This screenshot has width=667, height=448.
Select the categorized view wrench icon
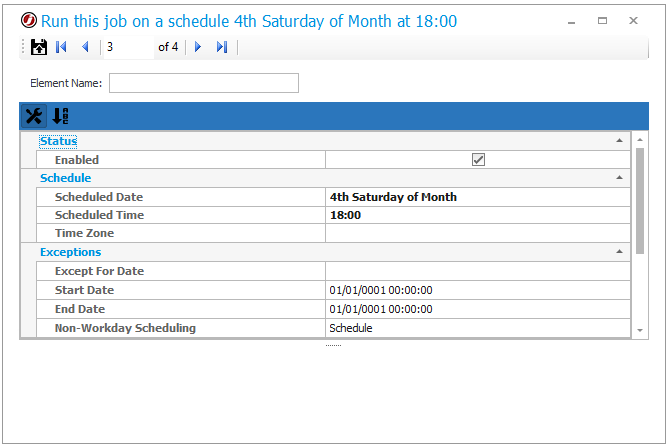pyautogui.click(x=34, y=116)
